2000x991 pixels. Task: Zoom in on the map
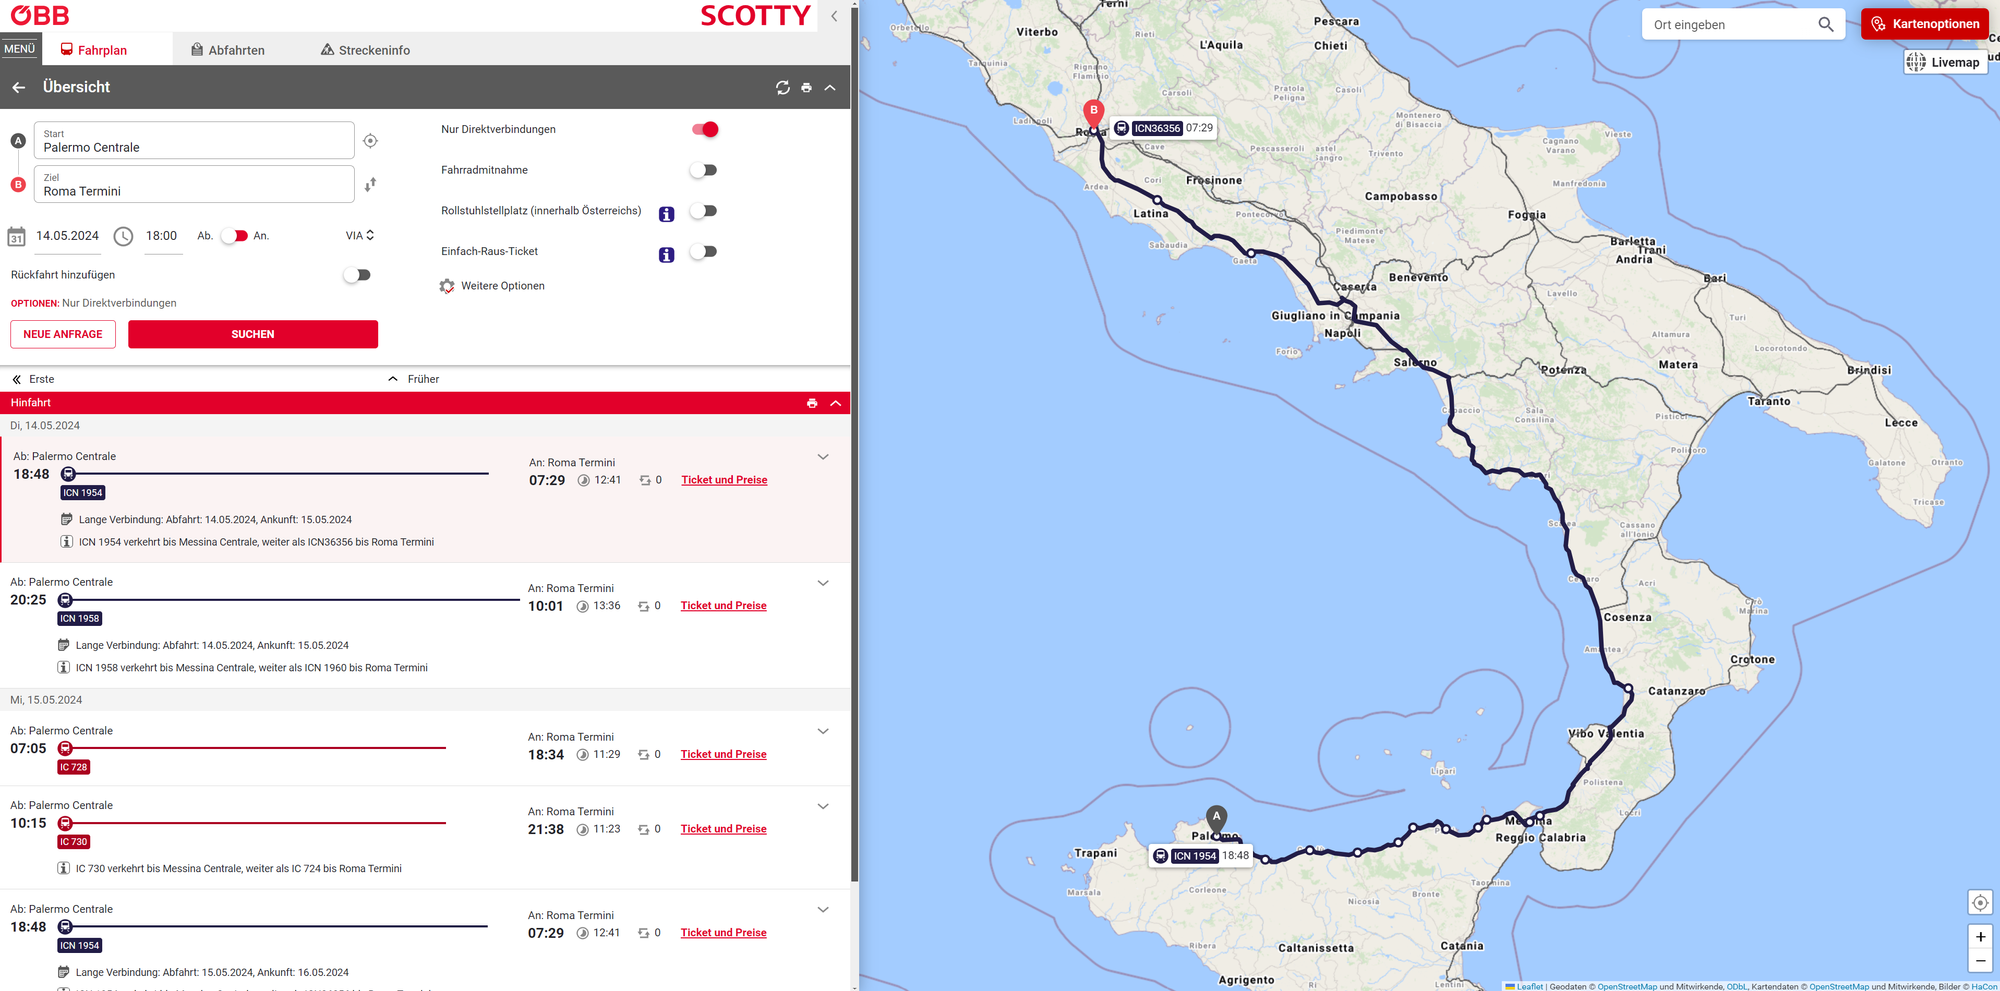coord(1980,937)
